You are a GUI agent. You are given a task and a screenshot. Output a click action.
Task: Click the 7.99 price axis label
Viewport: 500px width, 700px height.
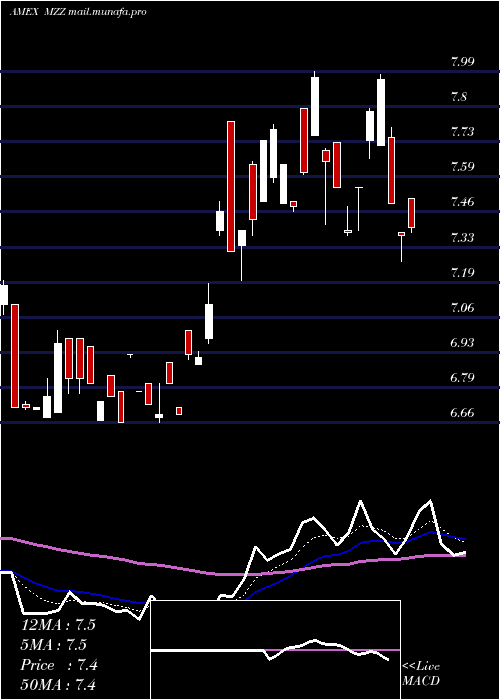[x=462, y=62]
